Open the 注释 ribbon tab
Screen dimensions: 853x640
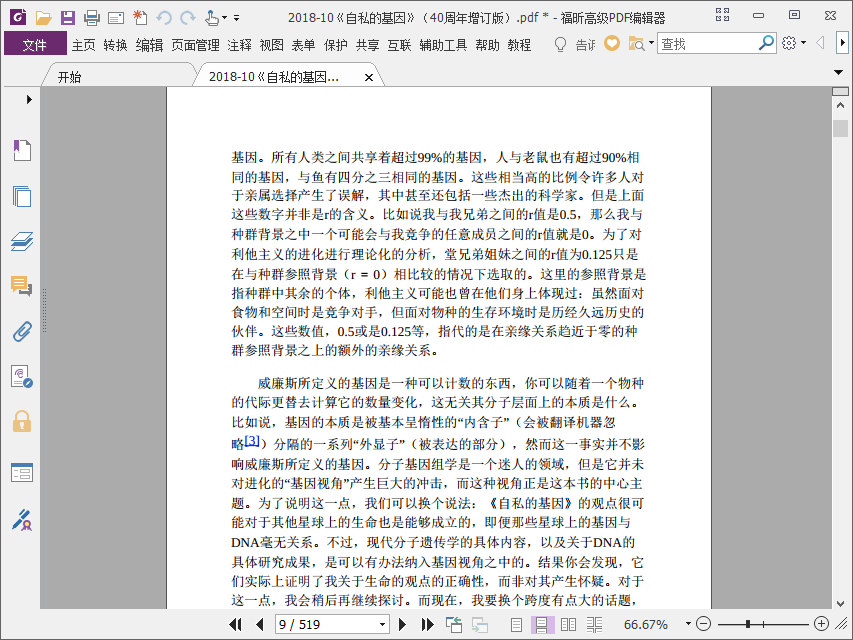[239, 45]
